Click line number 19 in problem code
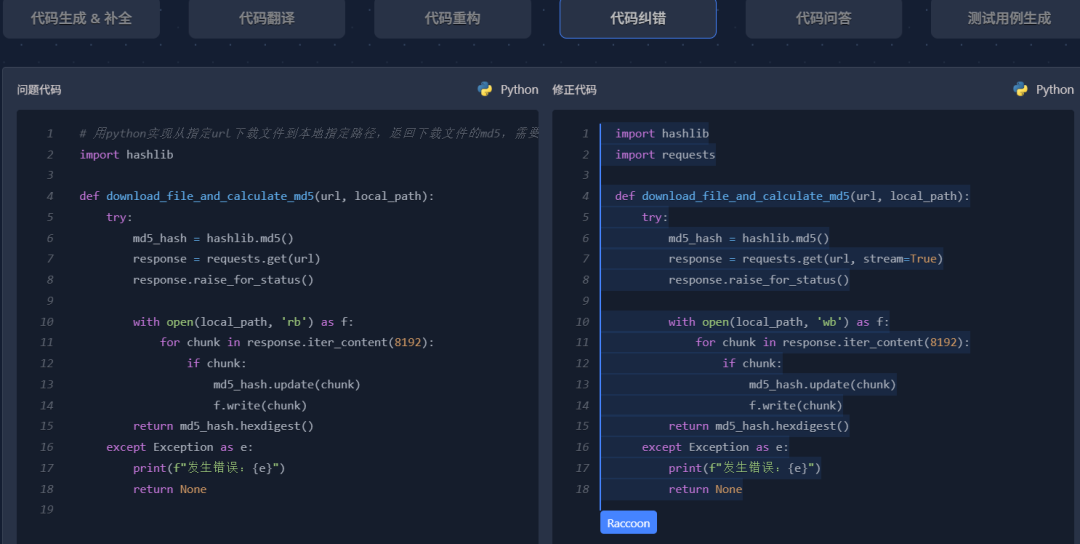 pyautogui.click(x=46, y=510)
